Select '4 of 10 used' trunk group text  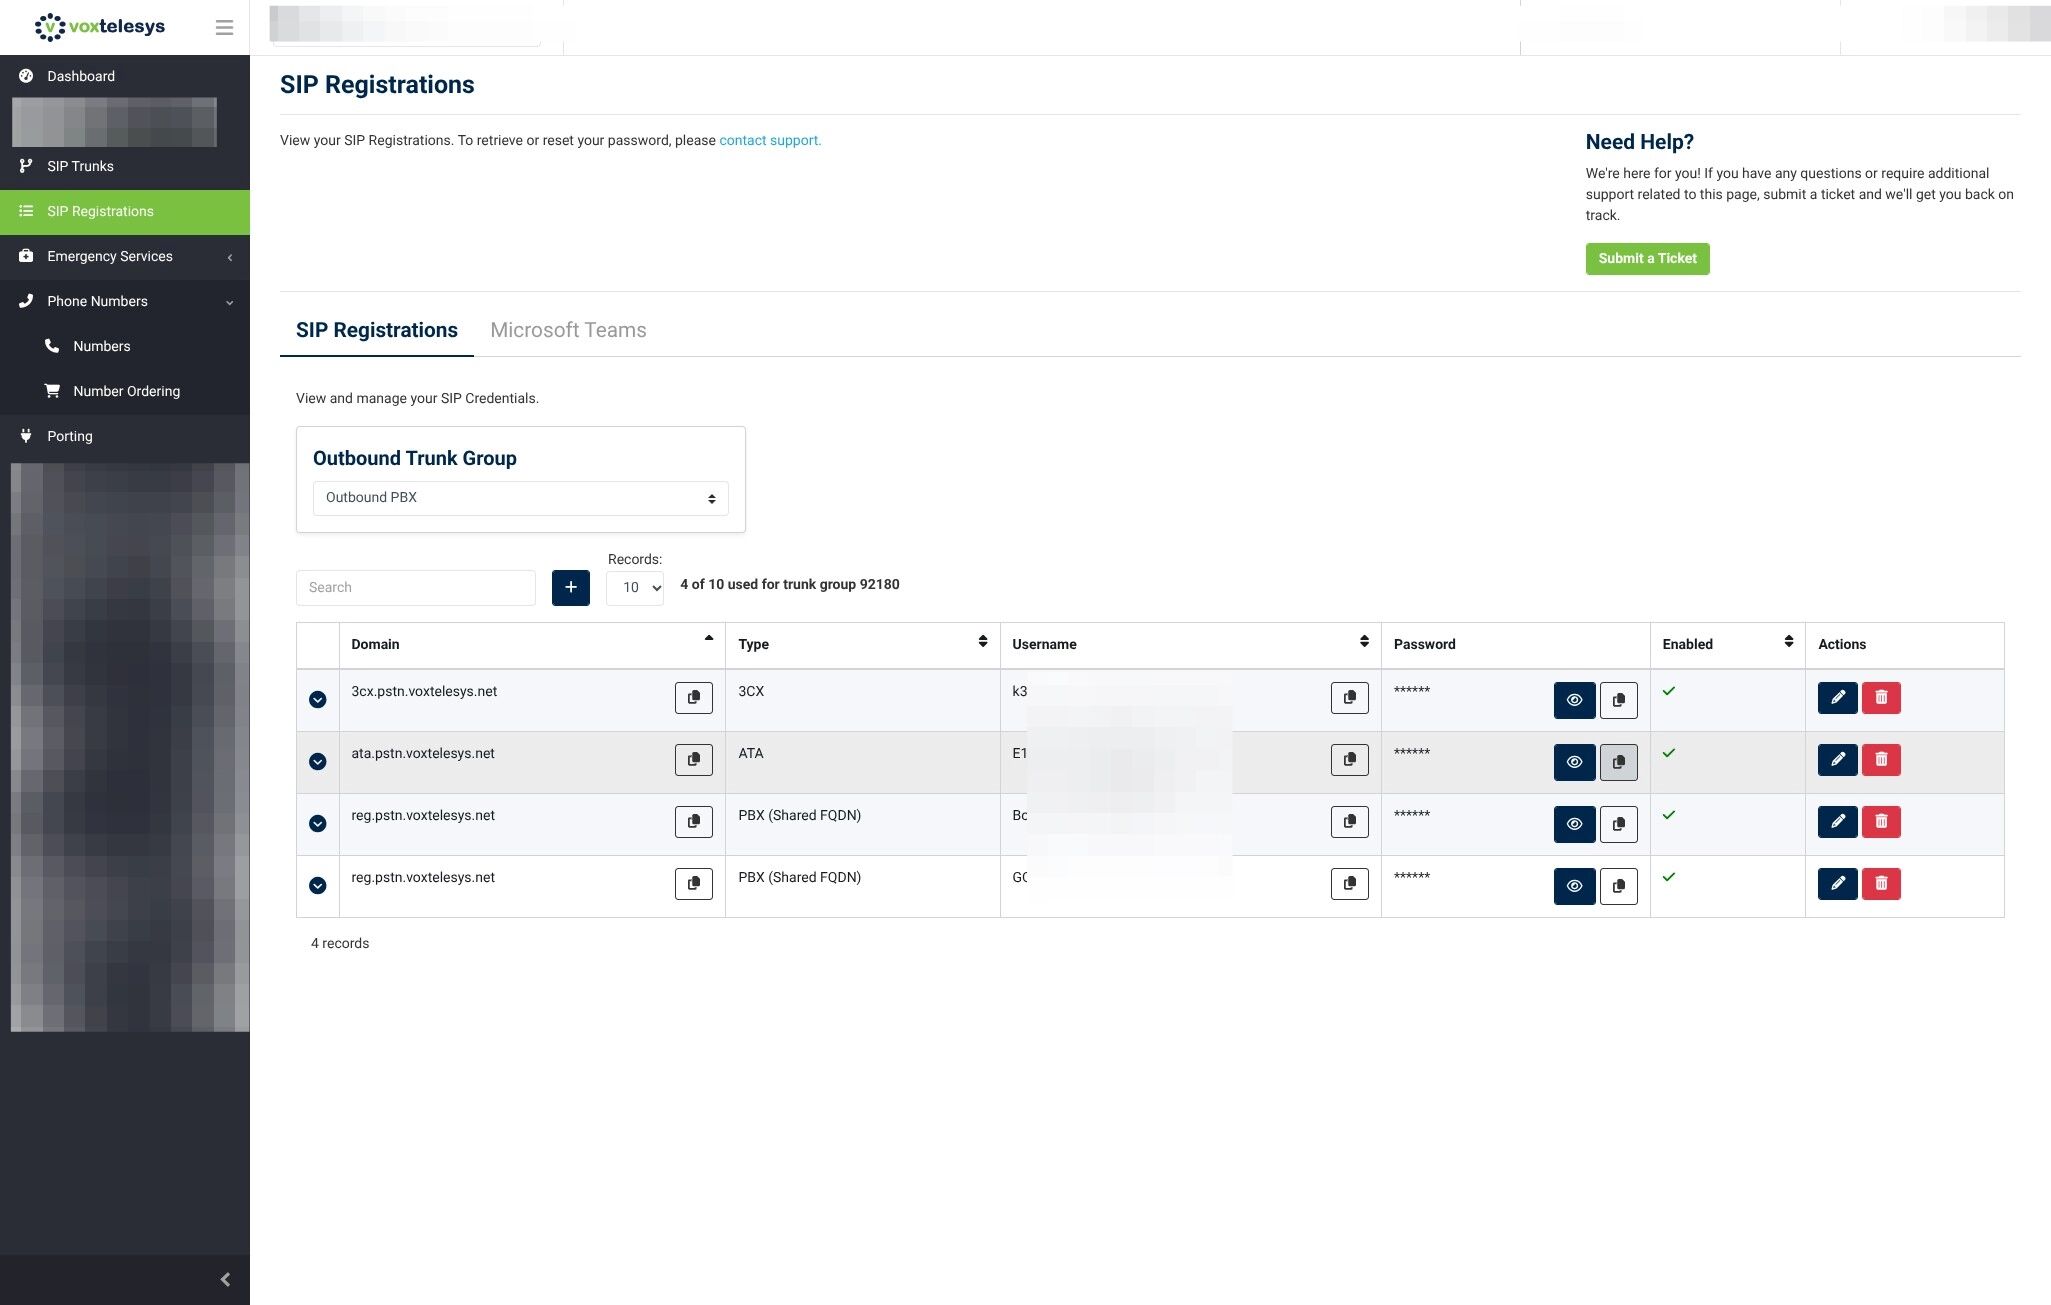click(x=790, y=585)
